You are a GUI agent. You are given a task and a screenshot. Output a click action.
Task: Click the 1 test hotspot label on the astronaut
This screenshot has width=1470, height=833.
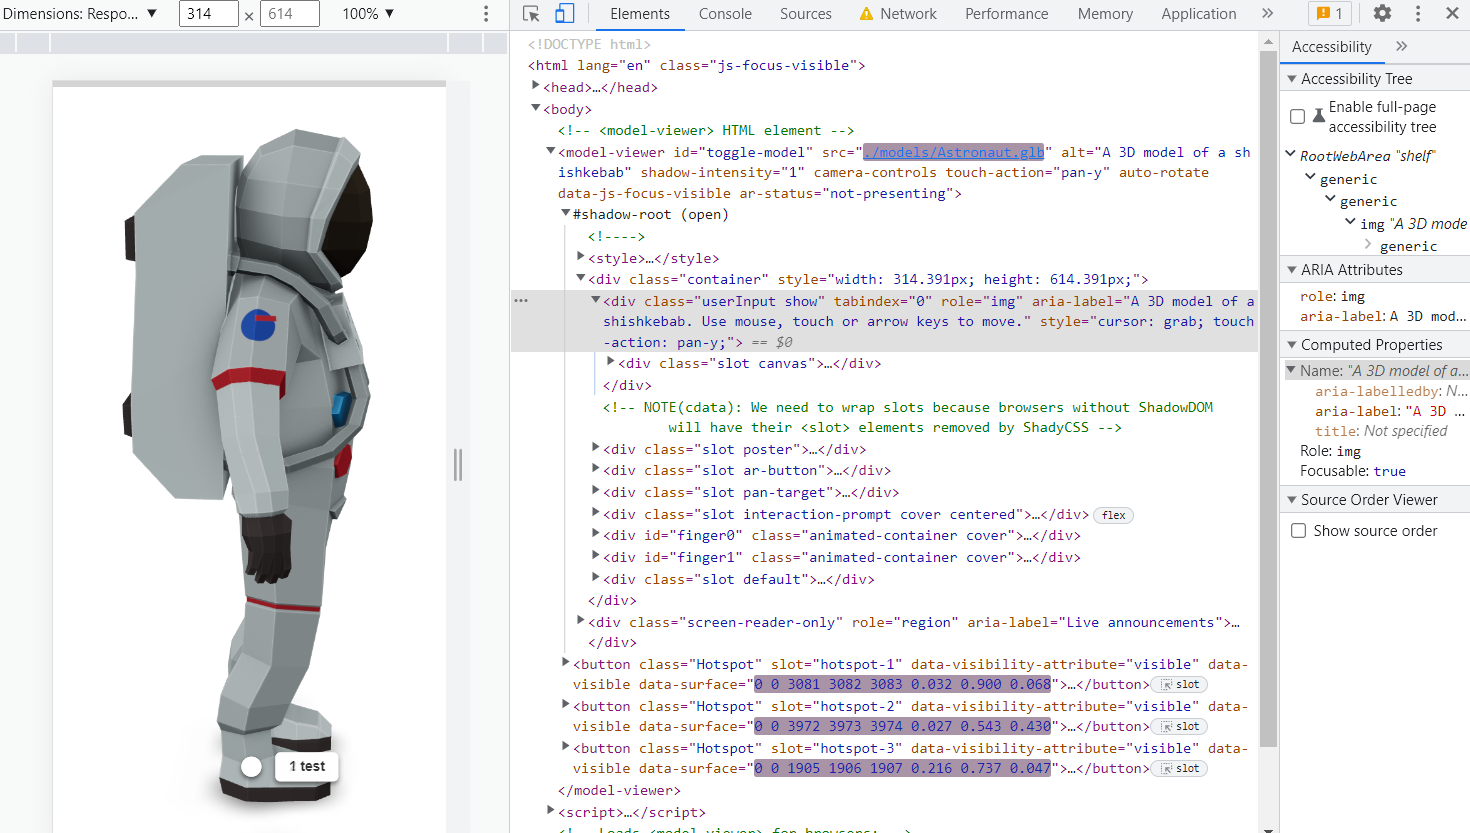point(306,765)
